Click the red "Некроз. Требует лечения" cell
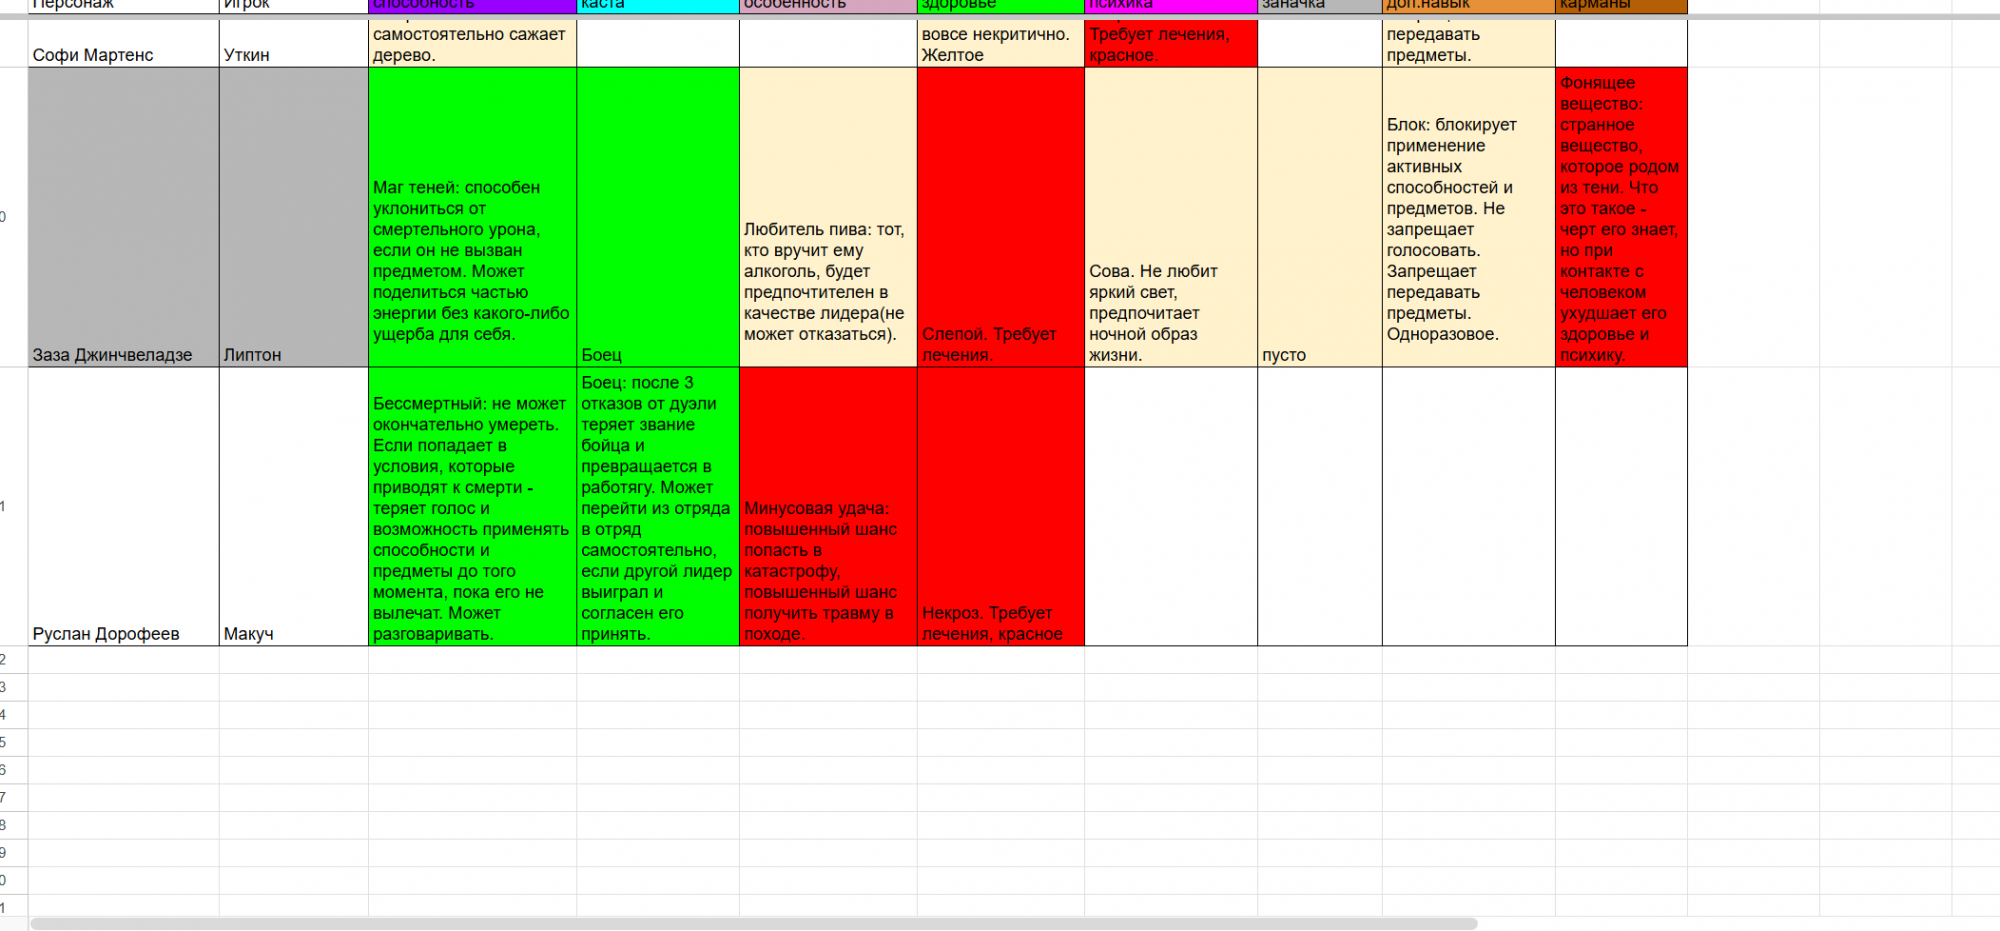 click(x=1000, y=506)
